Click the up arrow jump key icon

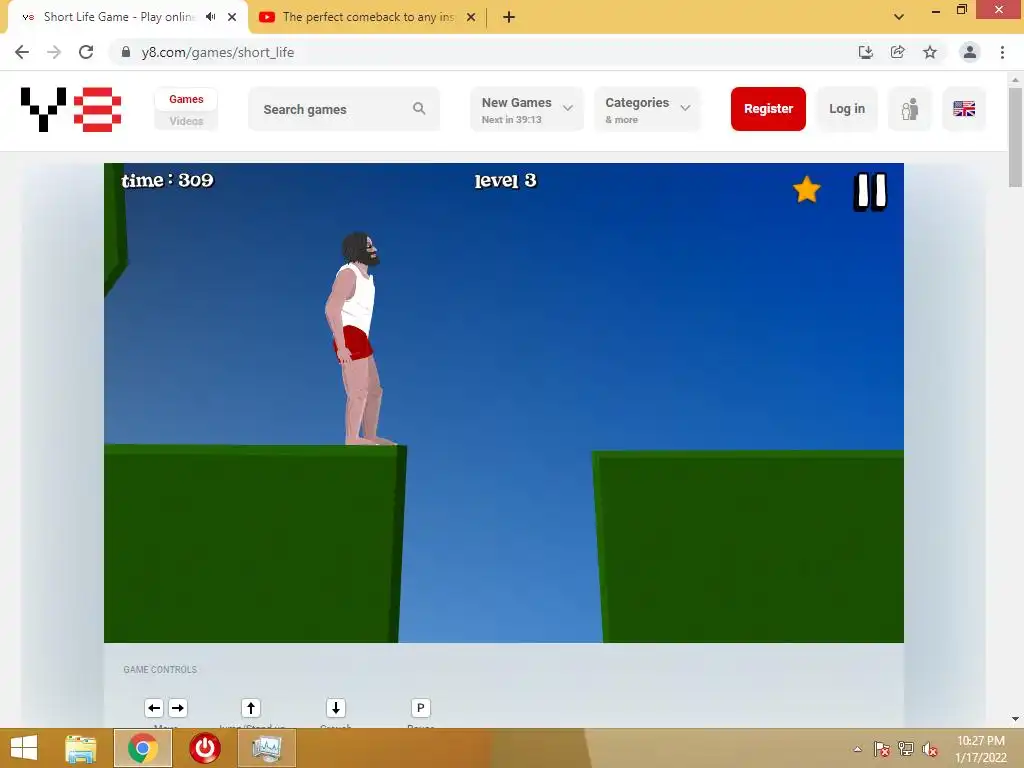click(251, 708)
